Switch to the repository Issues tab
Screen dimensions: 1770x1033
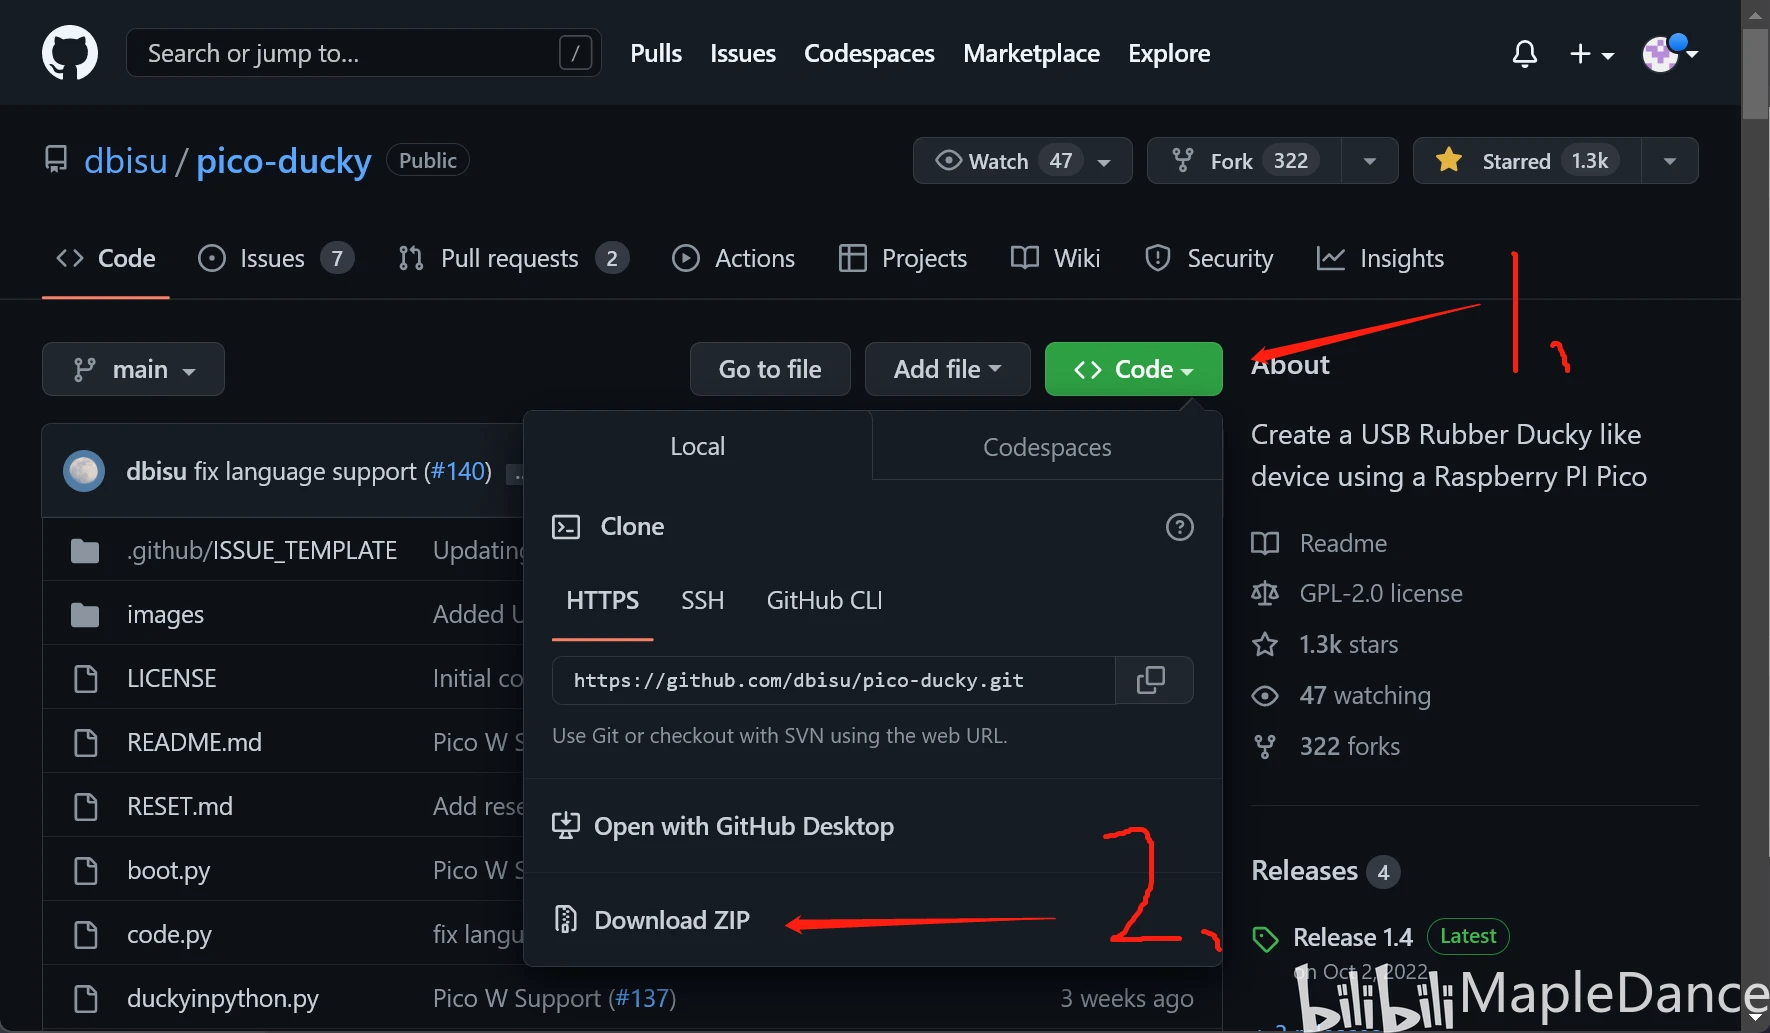click(276, 259)
